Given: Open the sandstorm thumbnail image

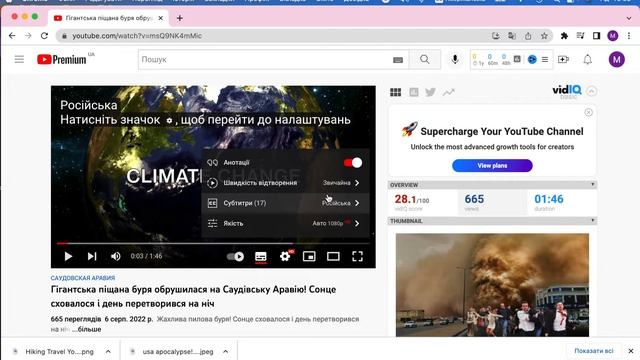Looking at the screenshot, I should [x=492, y=285].
